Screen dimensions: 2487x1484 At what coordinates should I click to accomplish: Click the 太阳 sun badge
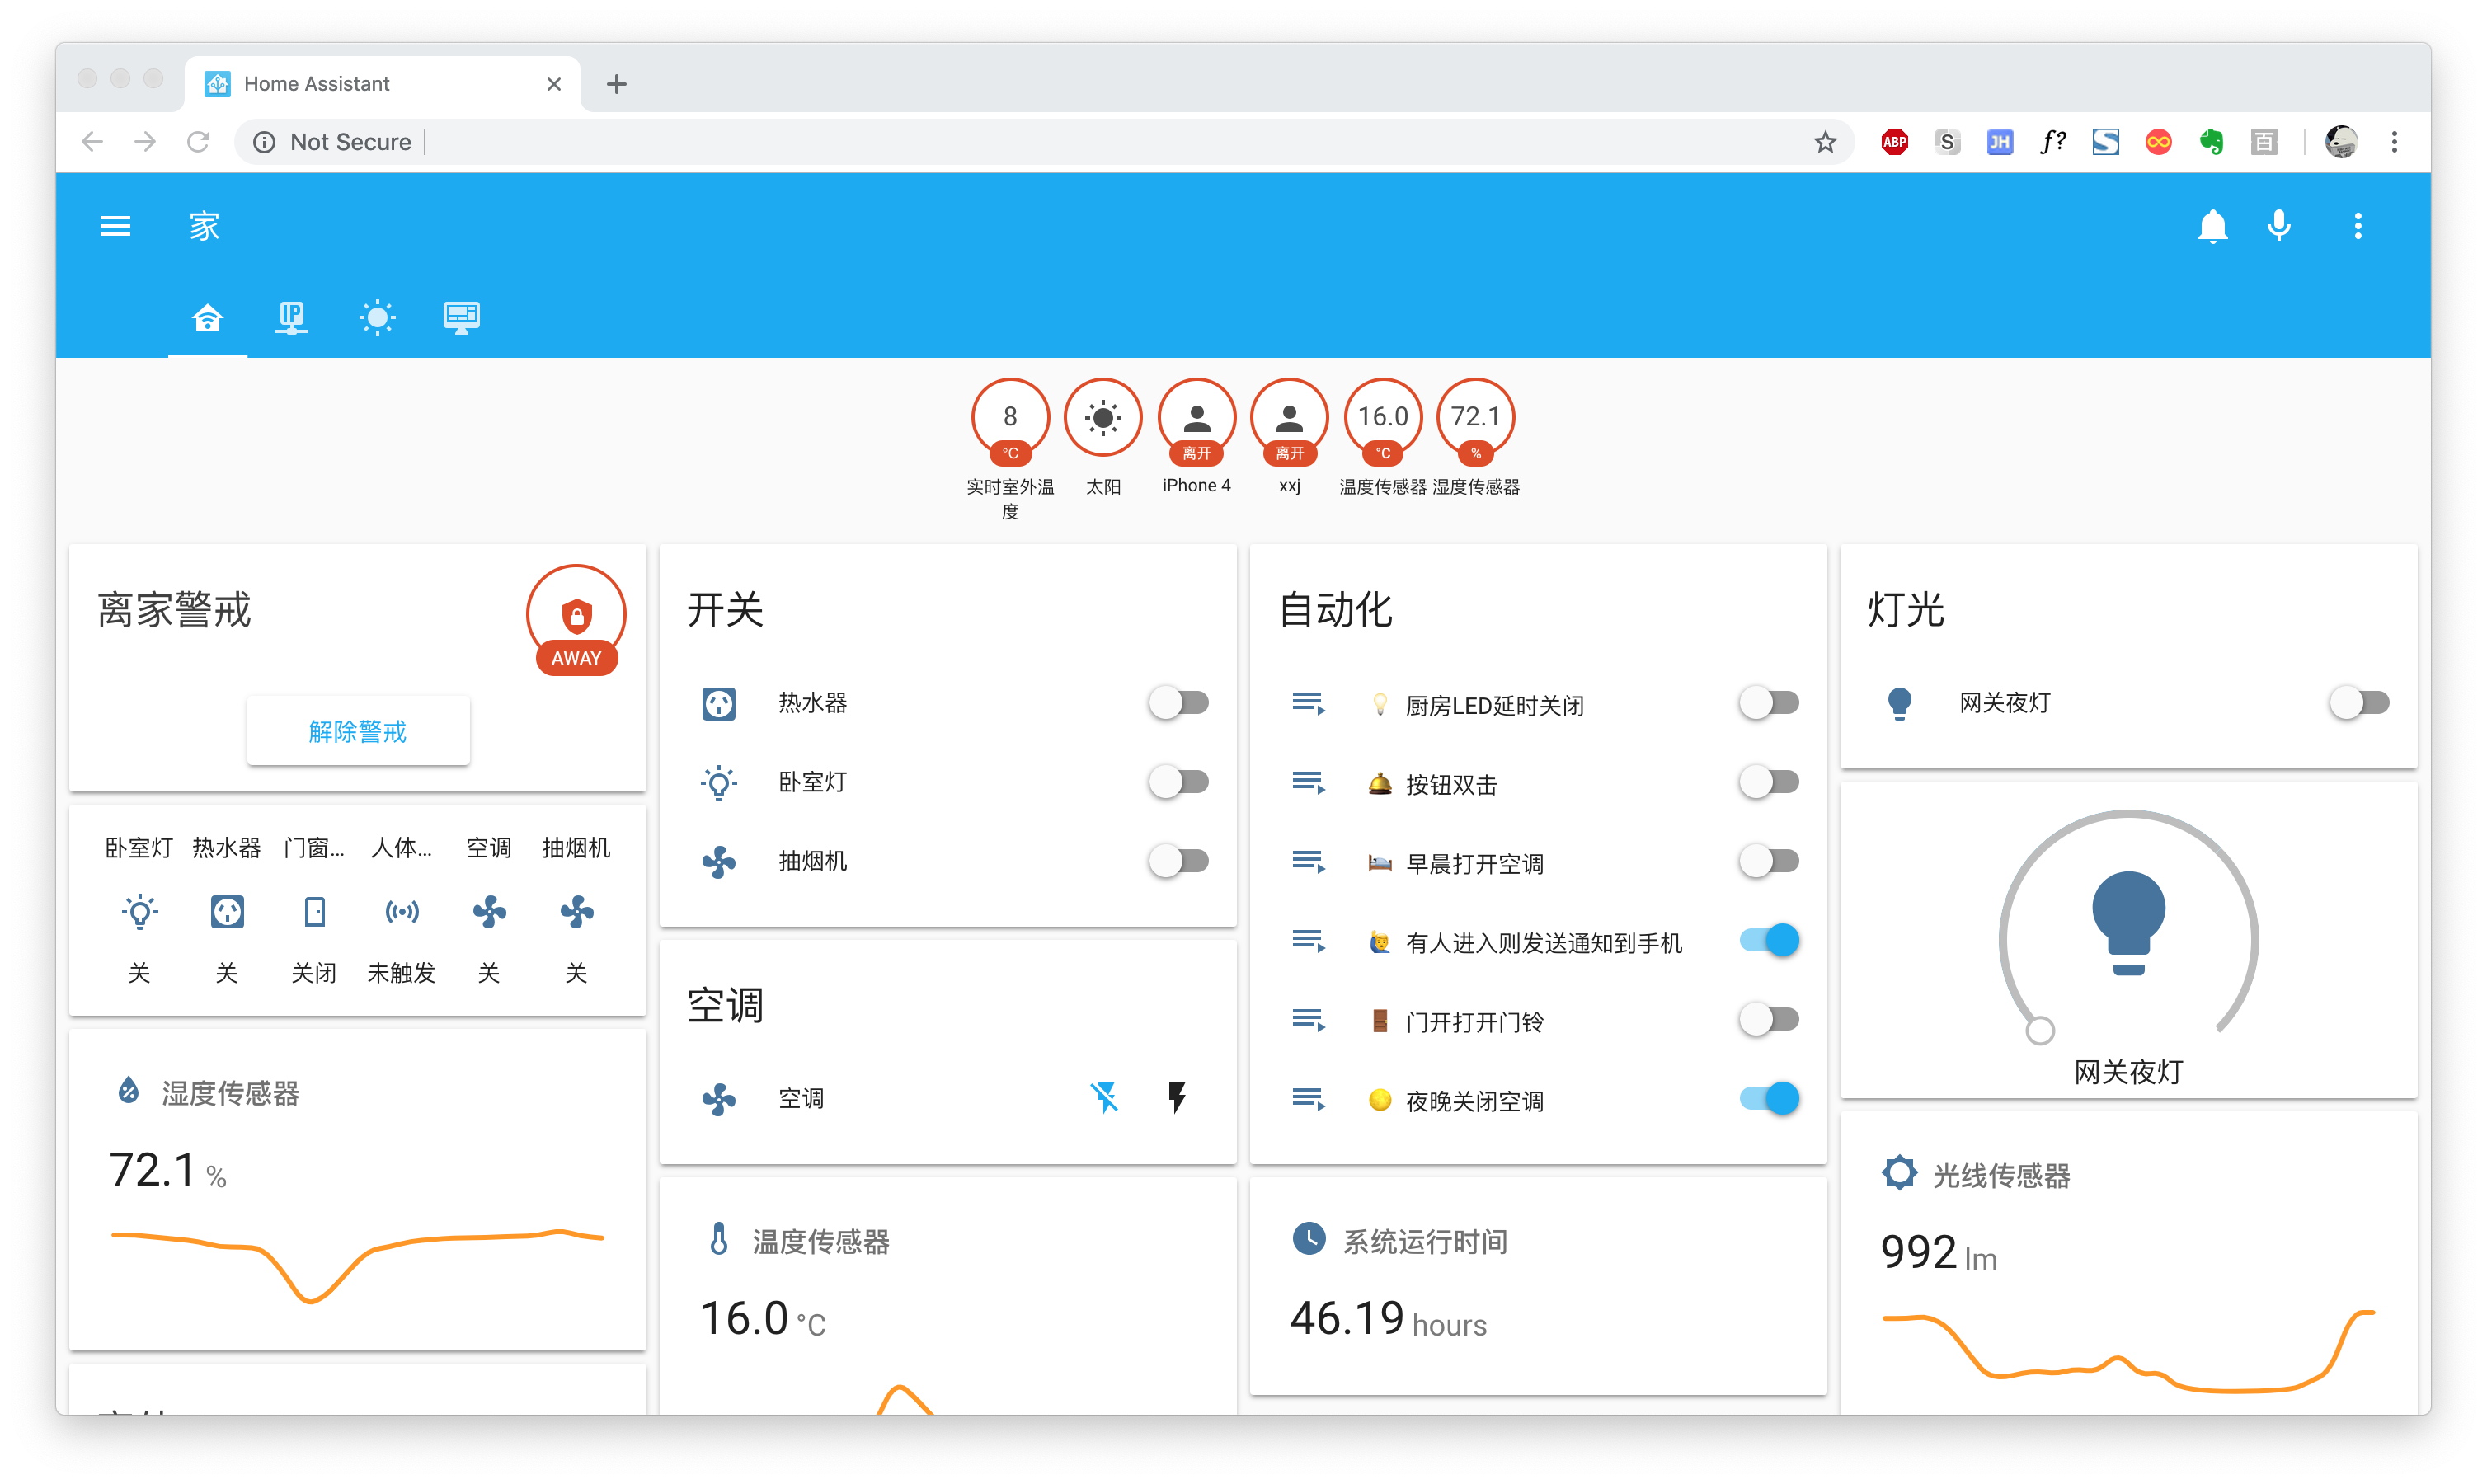click(x=1102, y=418)
